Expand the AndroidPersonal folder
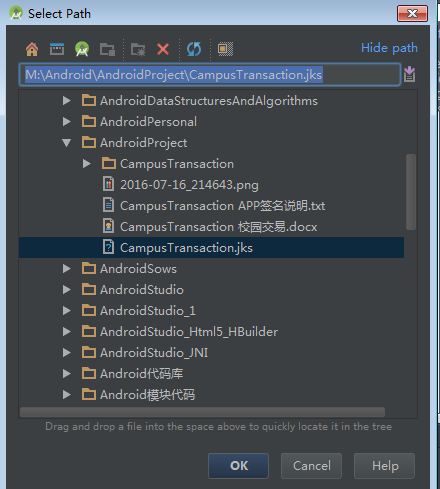 point(67,121)
